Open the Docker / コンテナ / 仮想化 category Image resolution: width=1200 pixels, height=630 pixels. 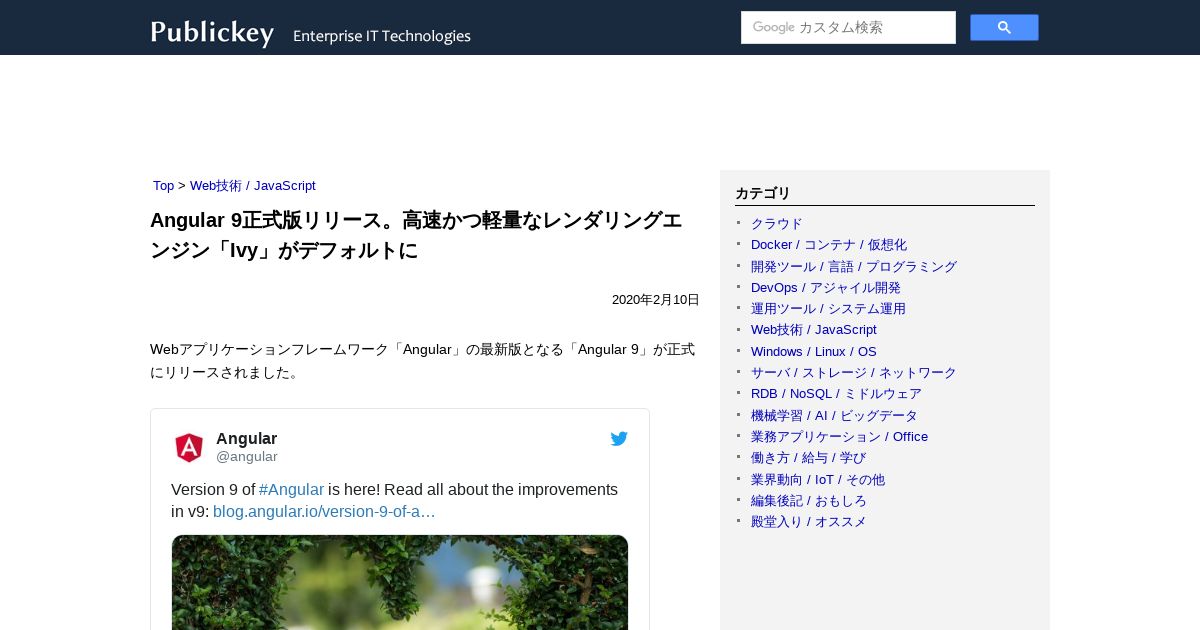(829, 245)
